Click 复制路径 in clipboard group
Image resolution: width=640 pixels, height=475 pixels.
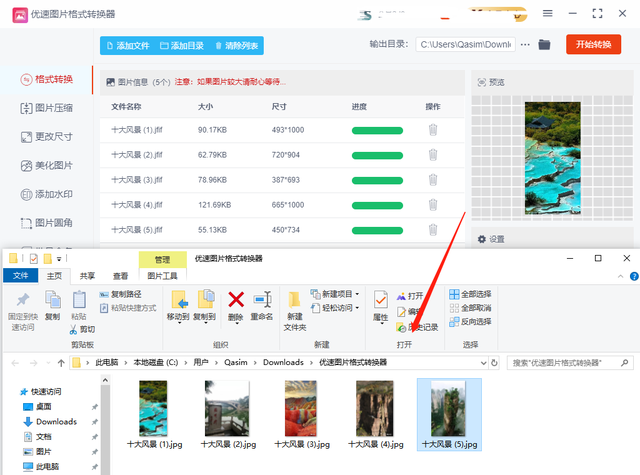tap(121, 294)
